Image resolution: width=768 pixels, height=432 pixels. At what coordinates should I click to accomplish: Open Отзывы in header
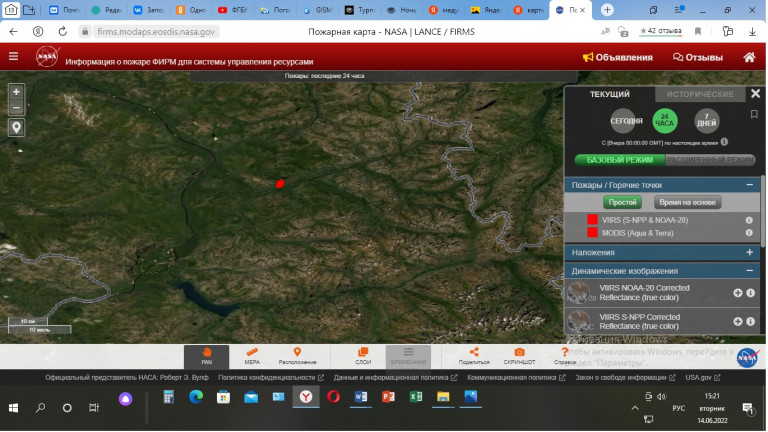[x=698, y=57]
